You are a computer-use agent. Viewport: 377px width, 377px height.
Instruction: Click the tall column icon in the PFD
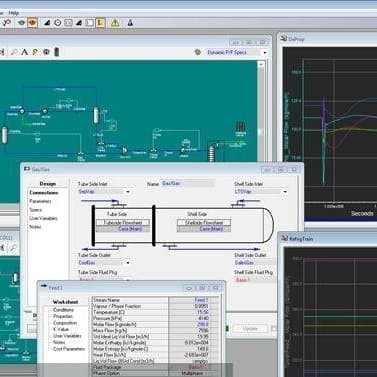[x=211, y=154]
